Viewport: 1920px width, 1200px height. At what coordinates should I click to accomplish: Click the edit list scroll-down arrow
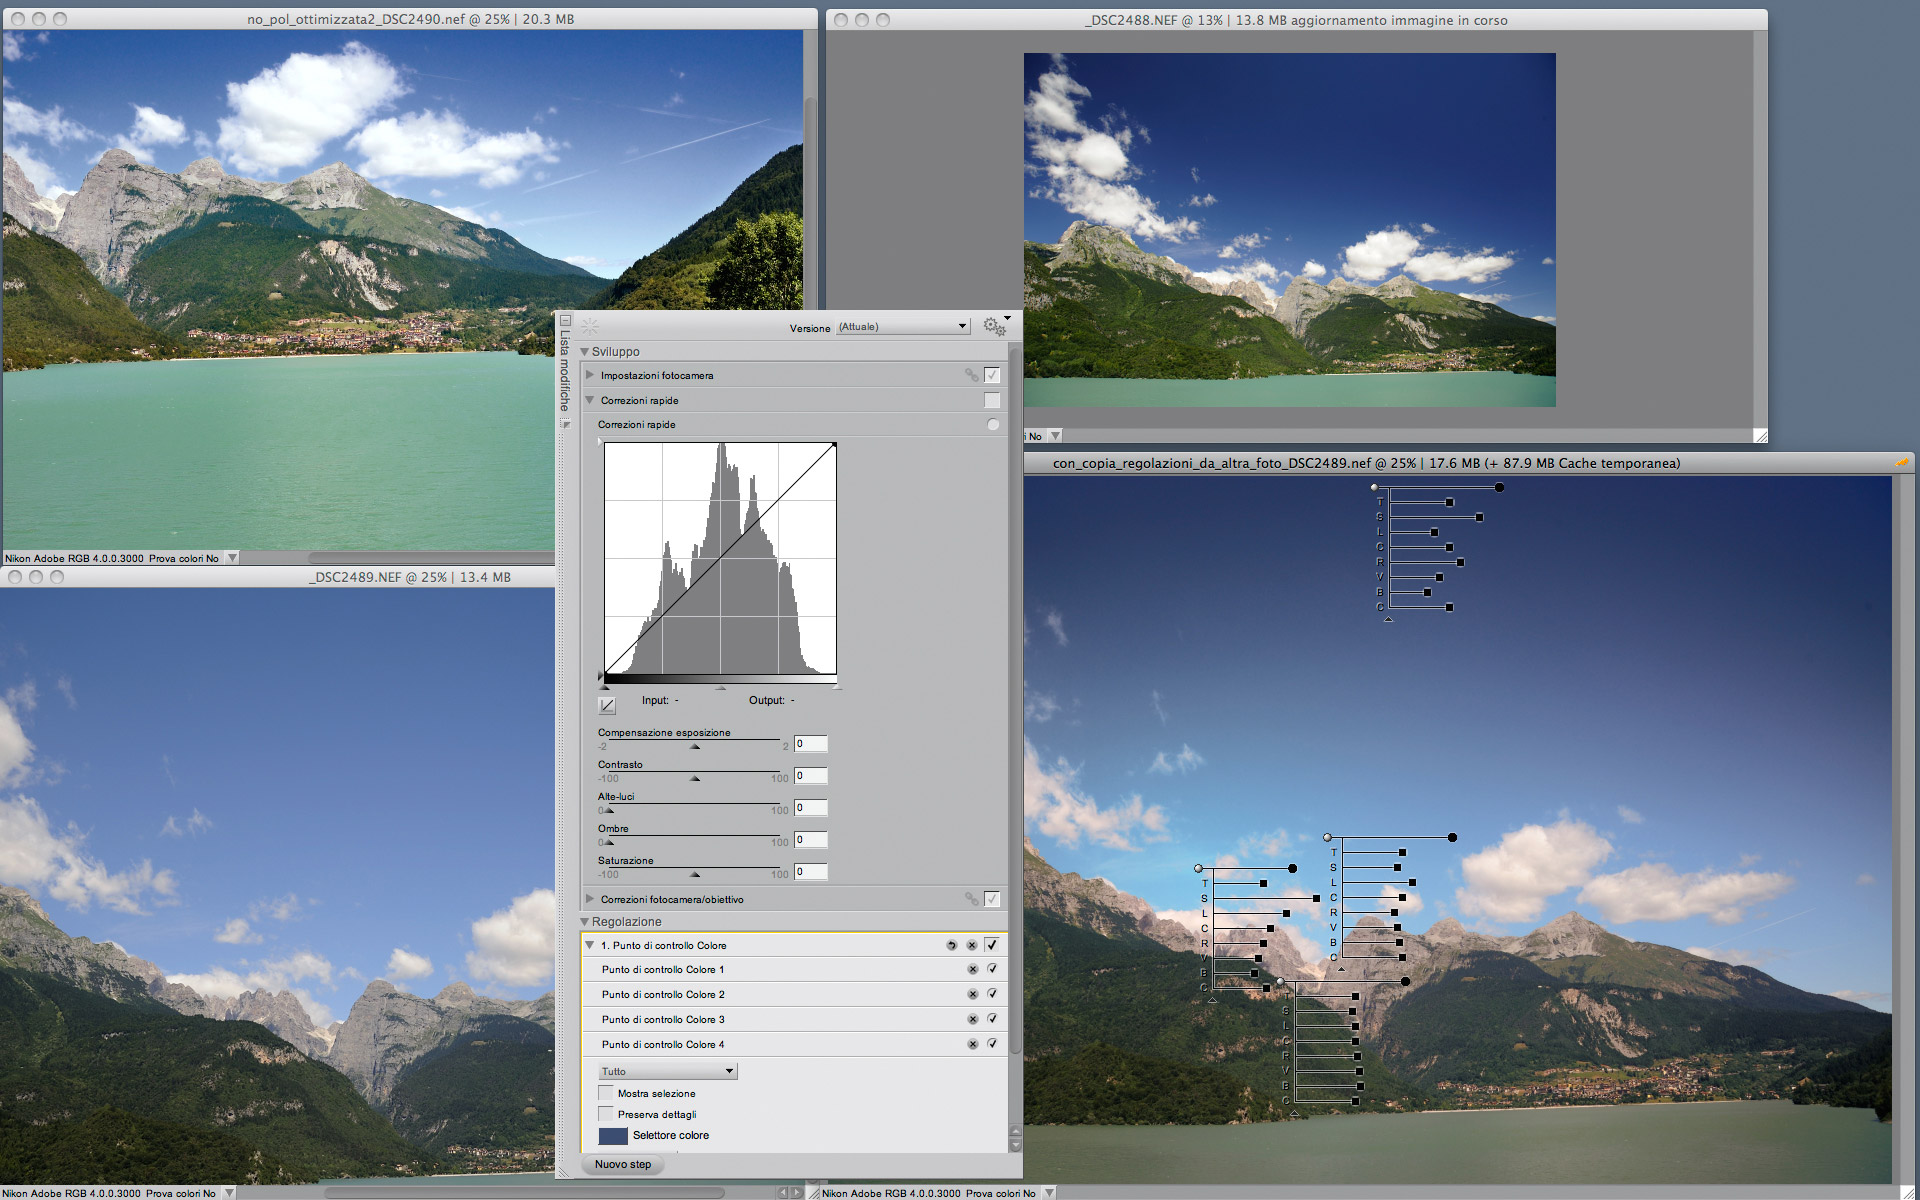click(1015, 1145)
